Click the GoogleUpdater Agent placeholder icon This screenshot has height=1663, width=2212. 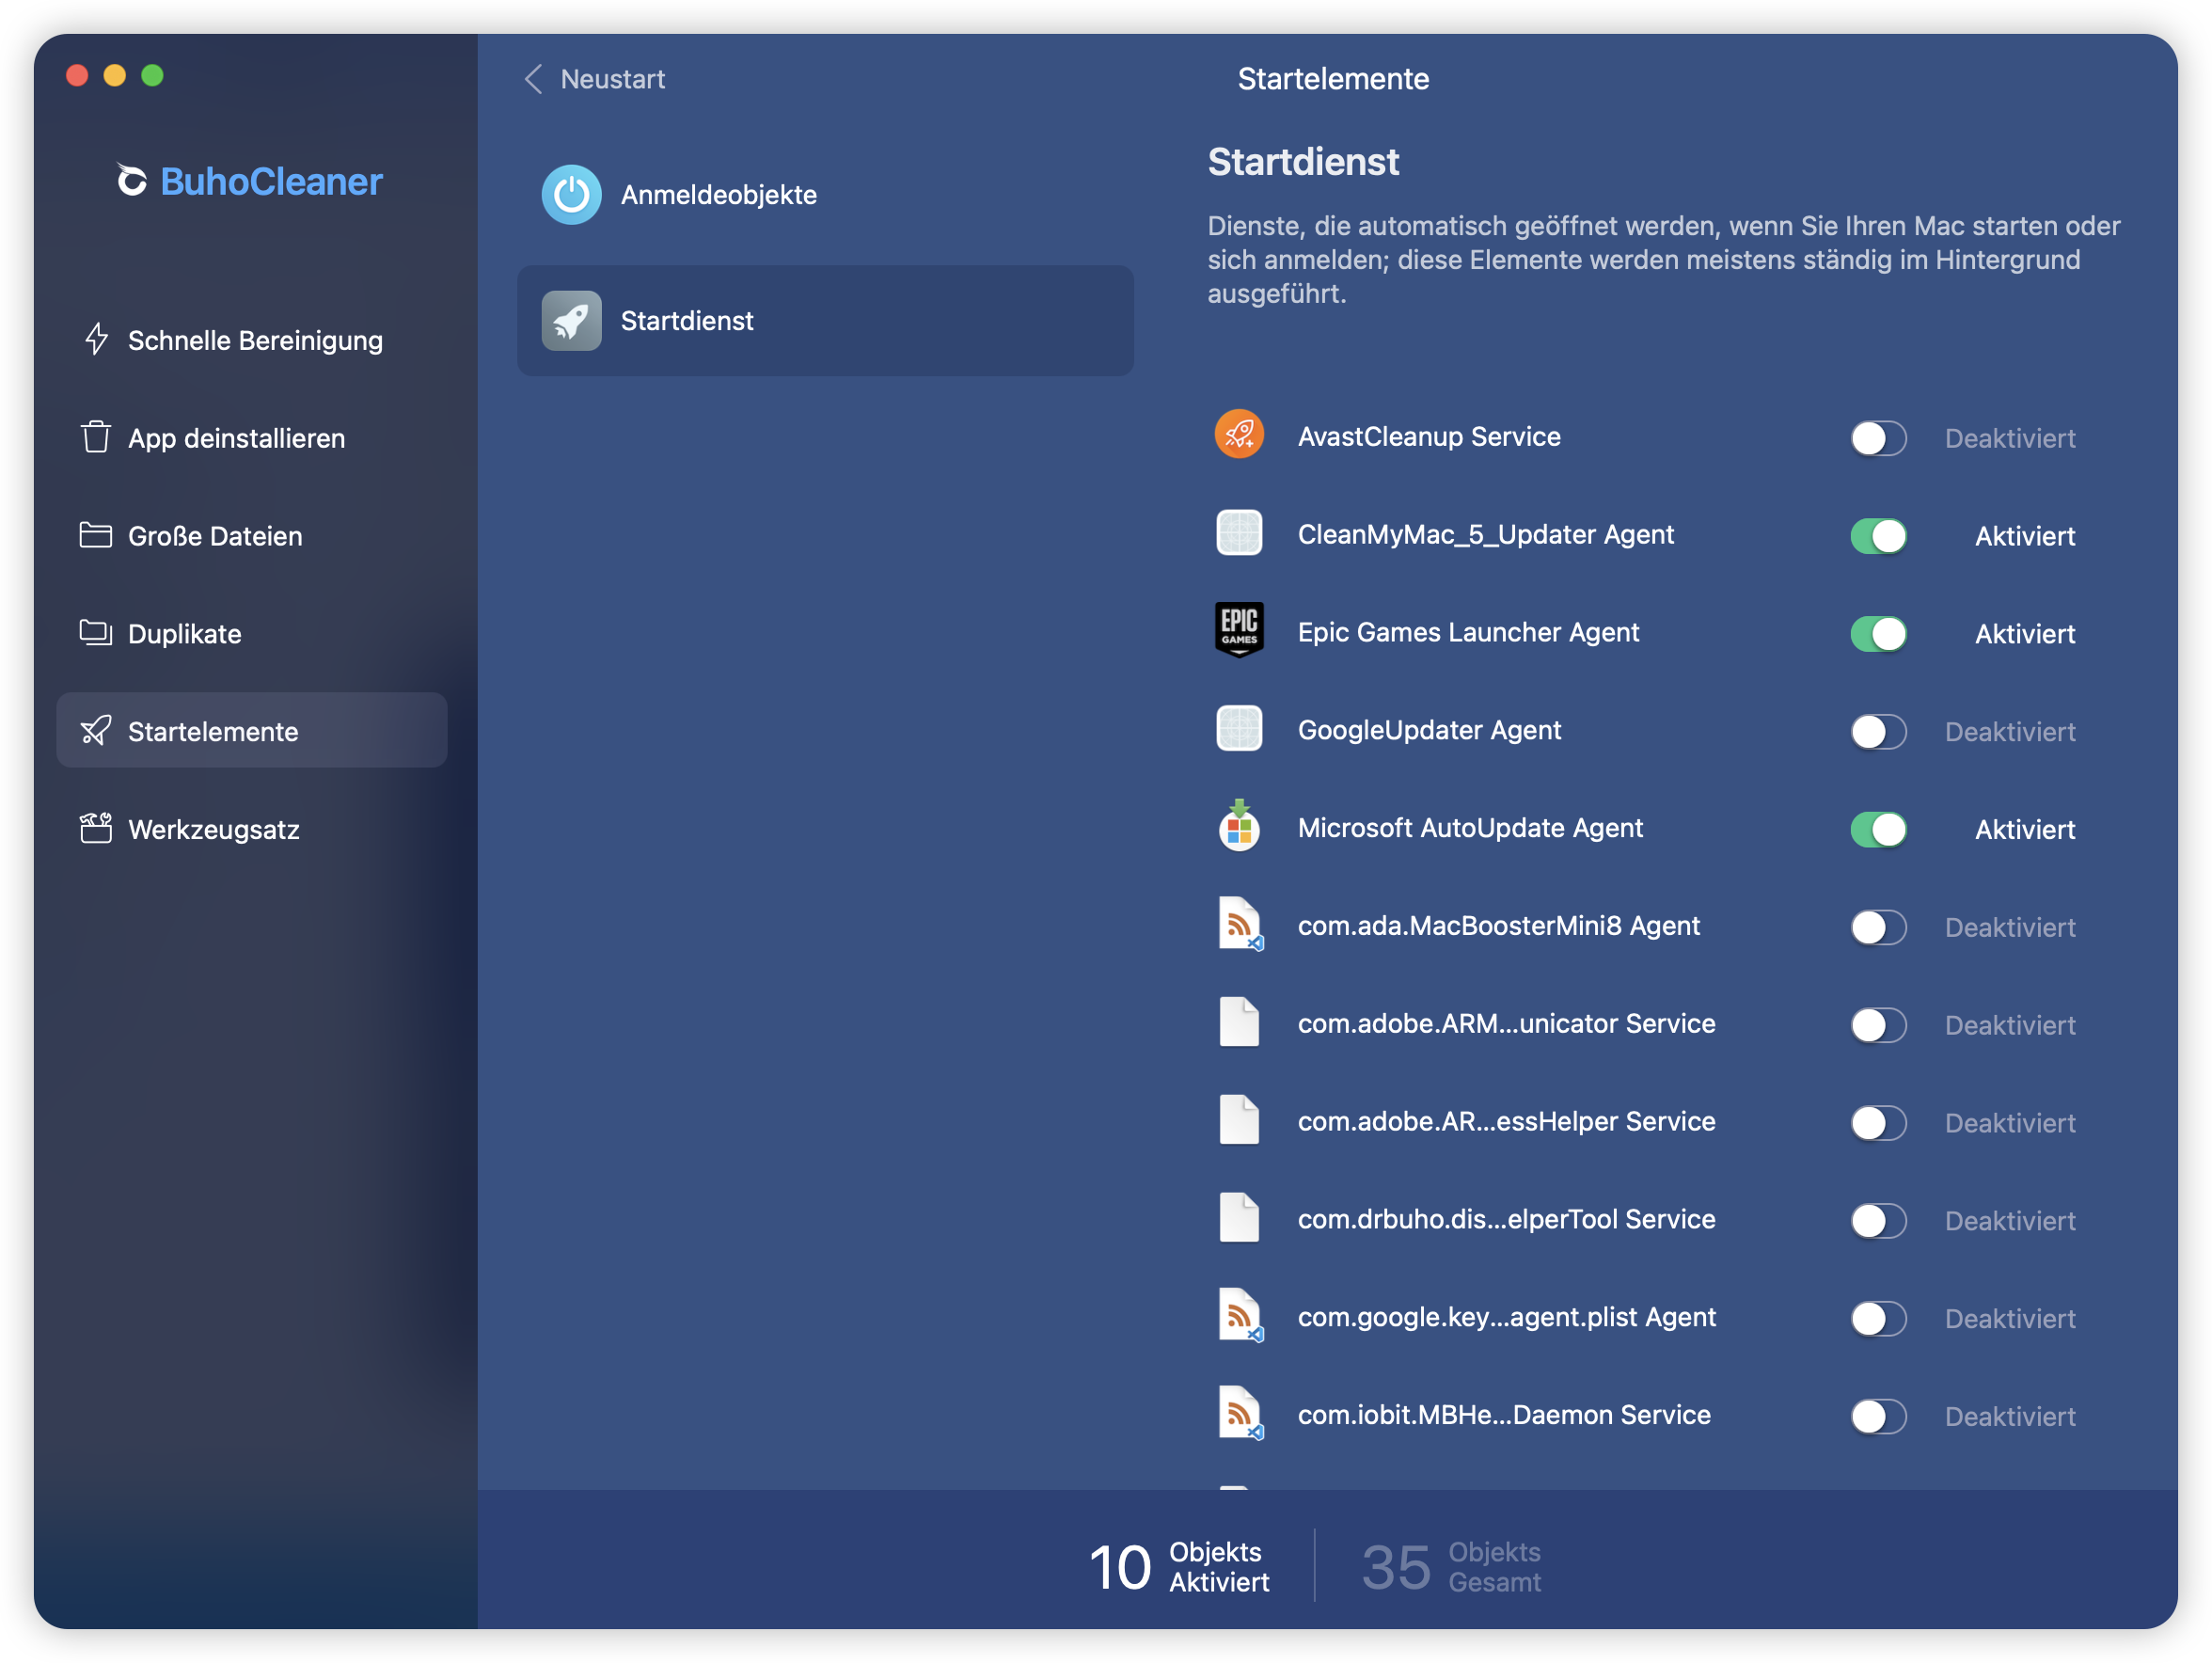pyautogui.click(x=1240, y=729)
